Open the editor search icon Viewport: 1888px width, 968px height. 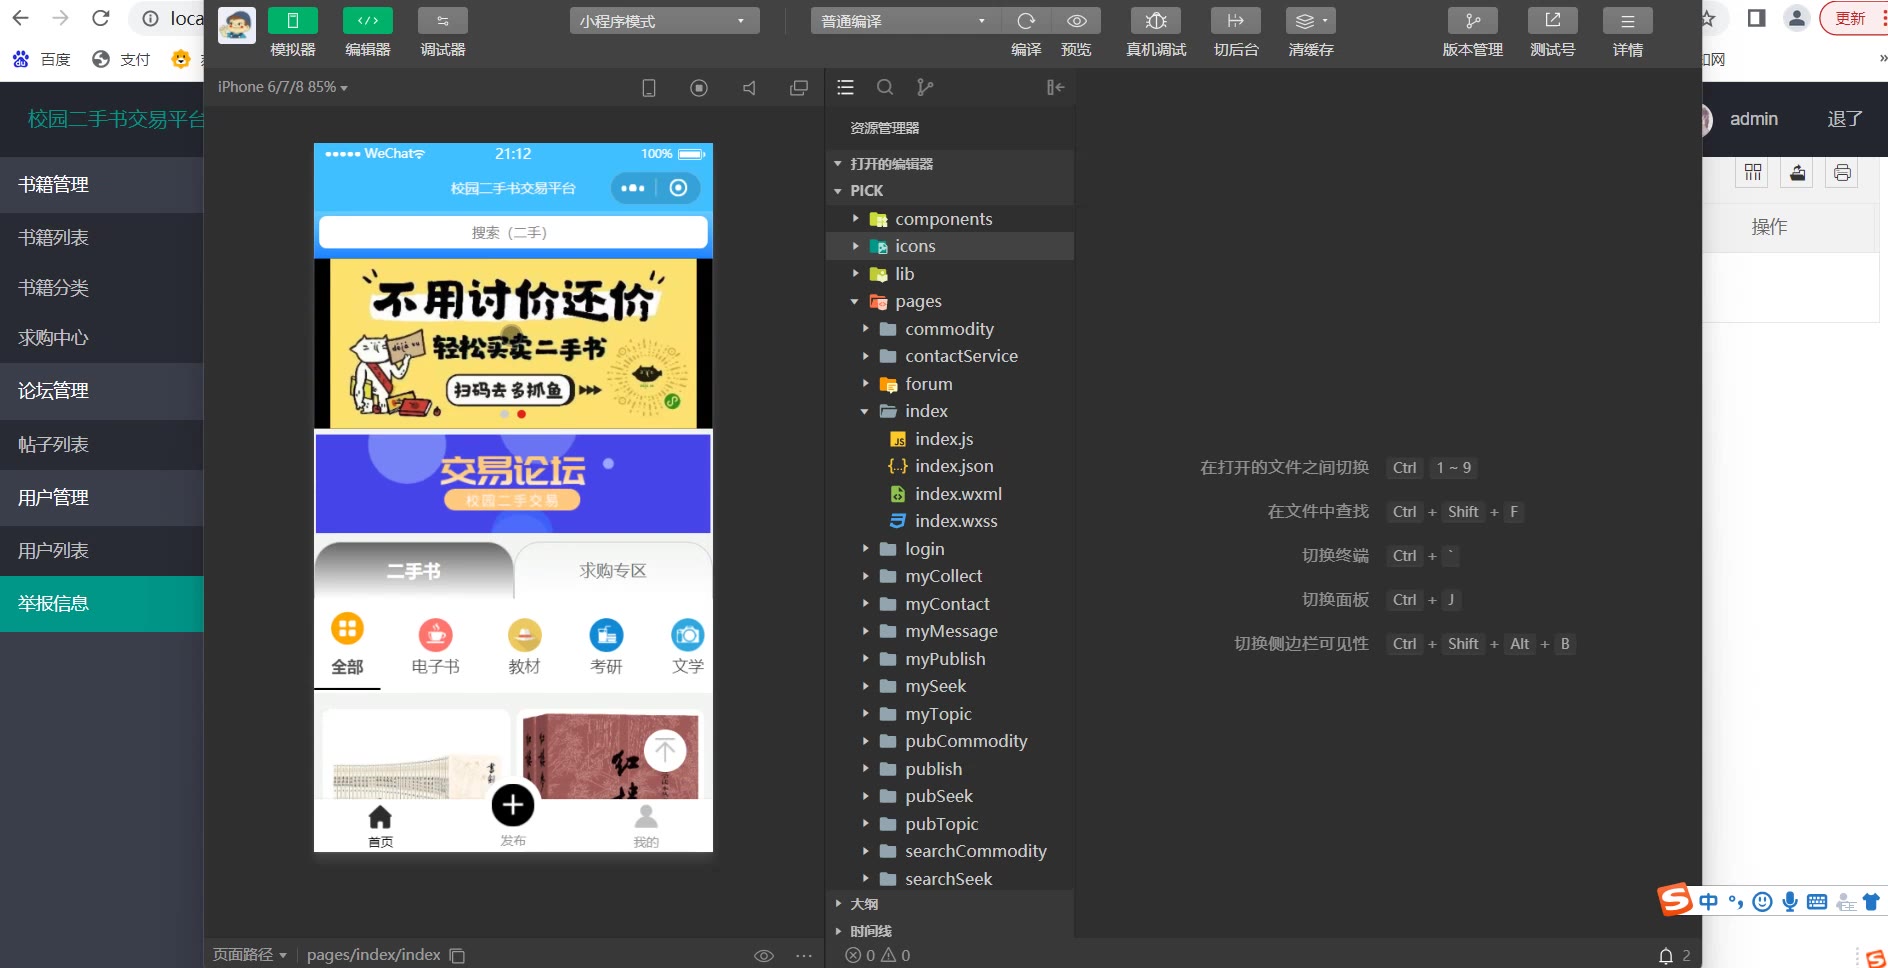tap(885, 87)
